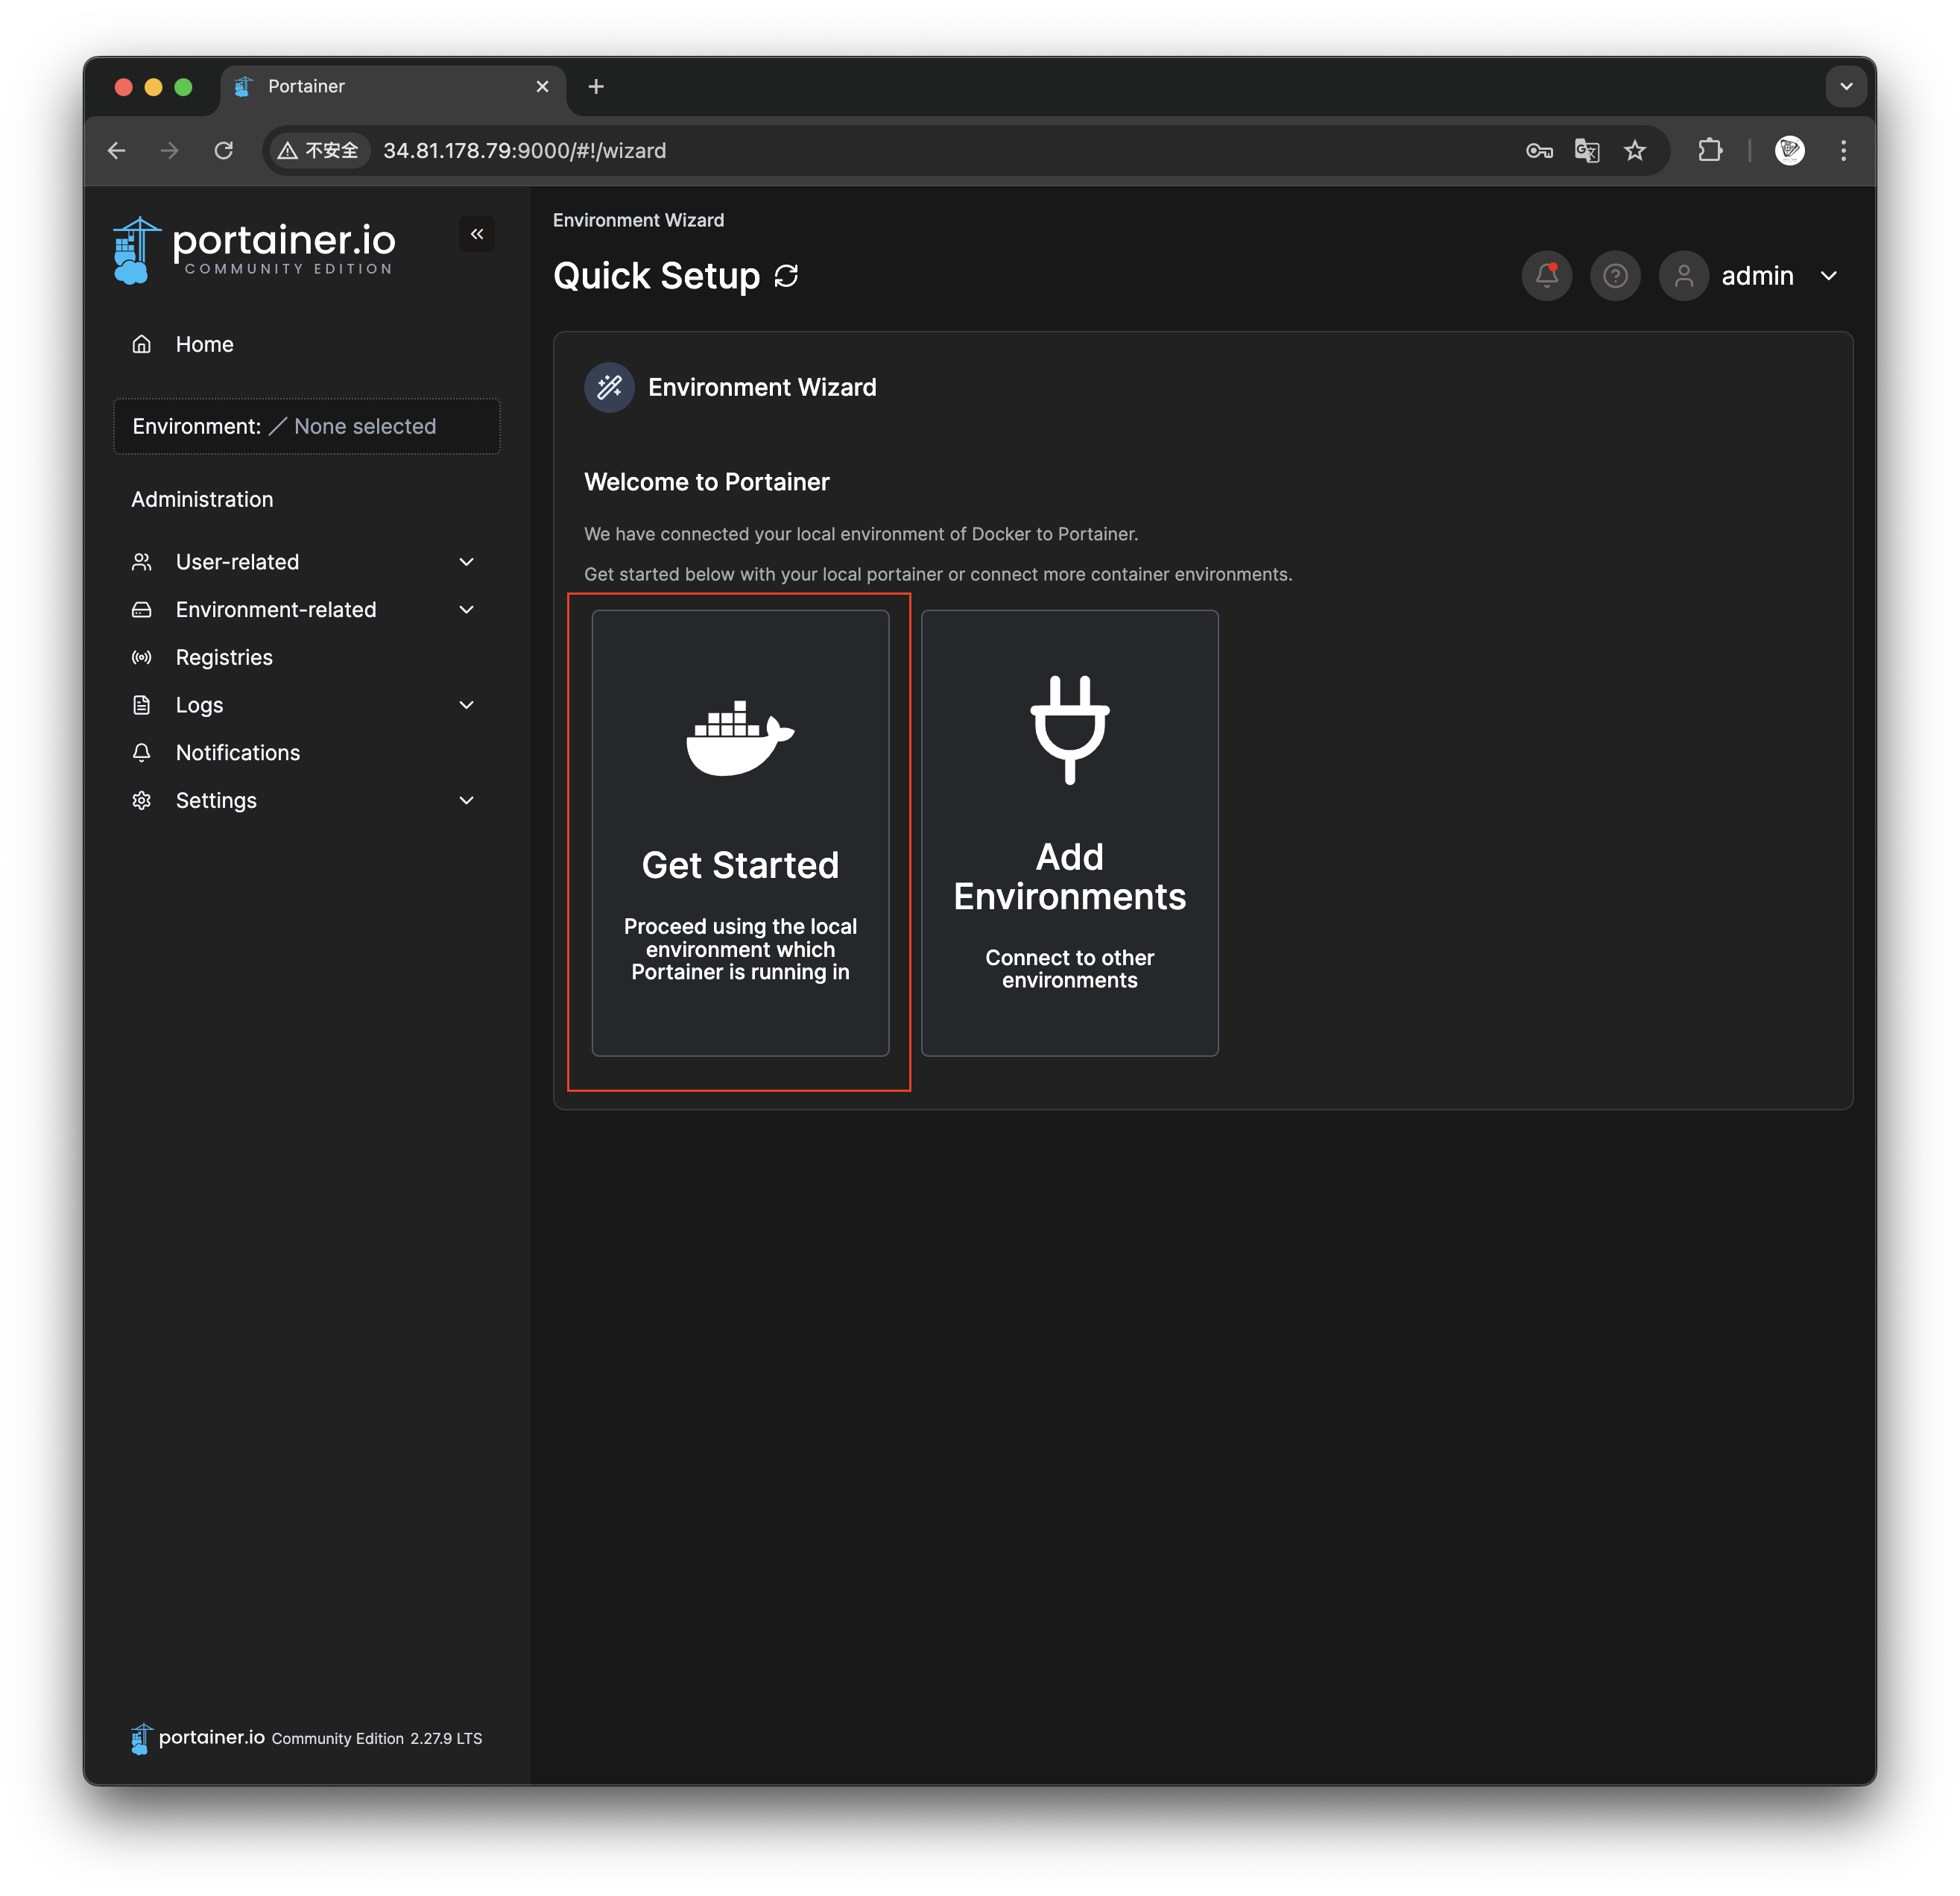The height and width of the screenshot is (1896, 1960).
Task: Click the Portainer logo in sidebar
Action: 255,249
